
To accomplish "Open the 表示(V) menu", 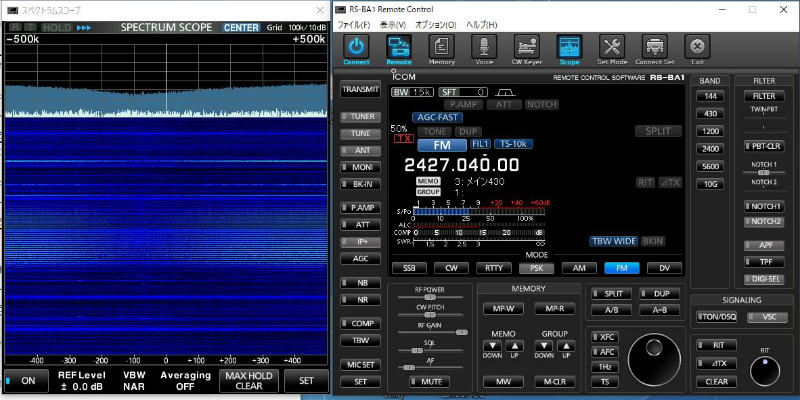I will (392, 24).
